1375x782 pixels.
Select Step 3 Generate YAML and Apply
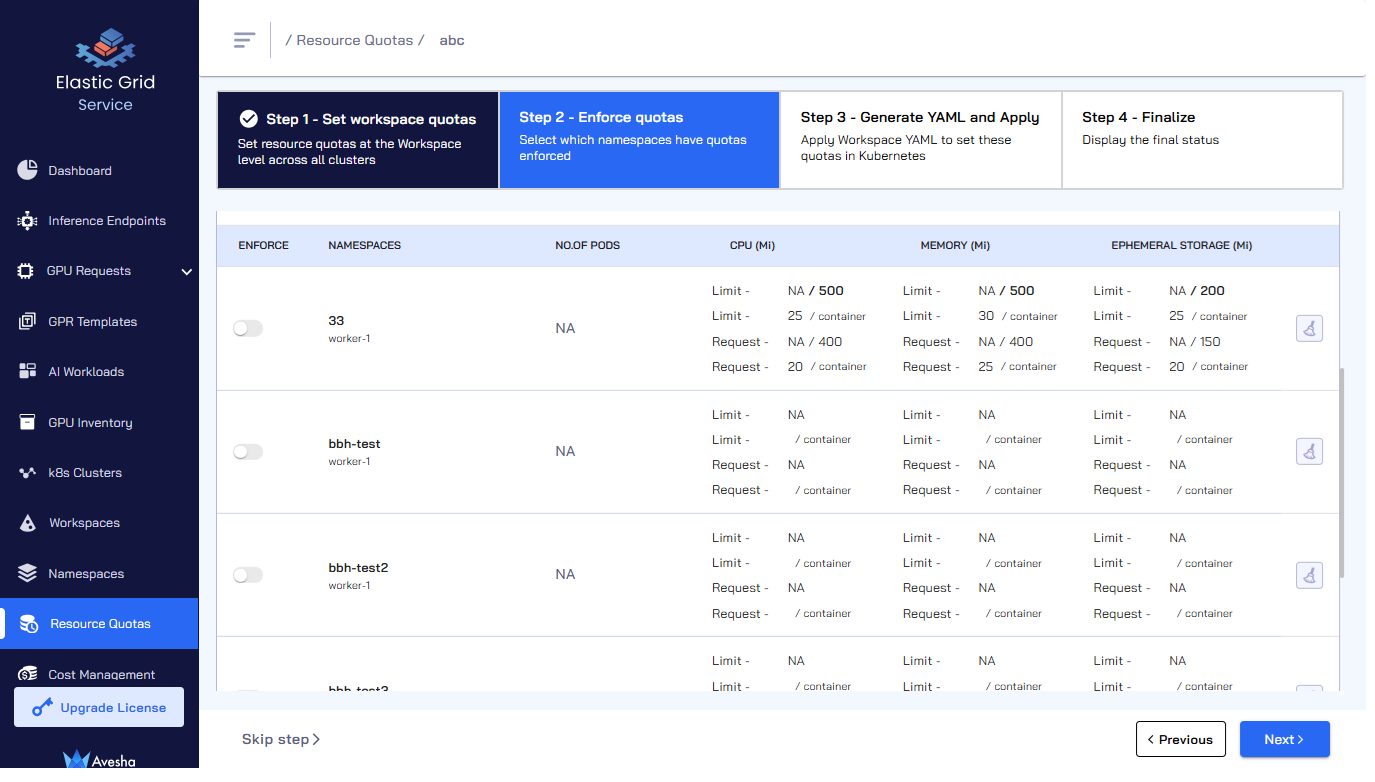point(920,140)
